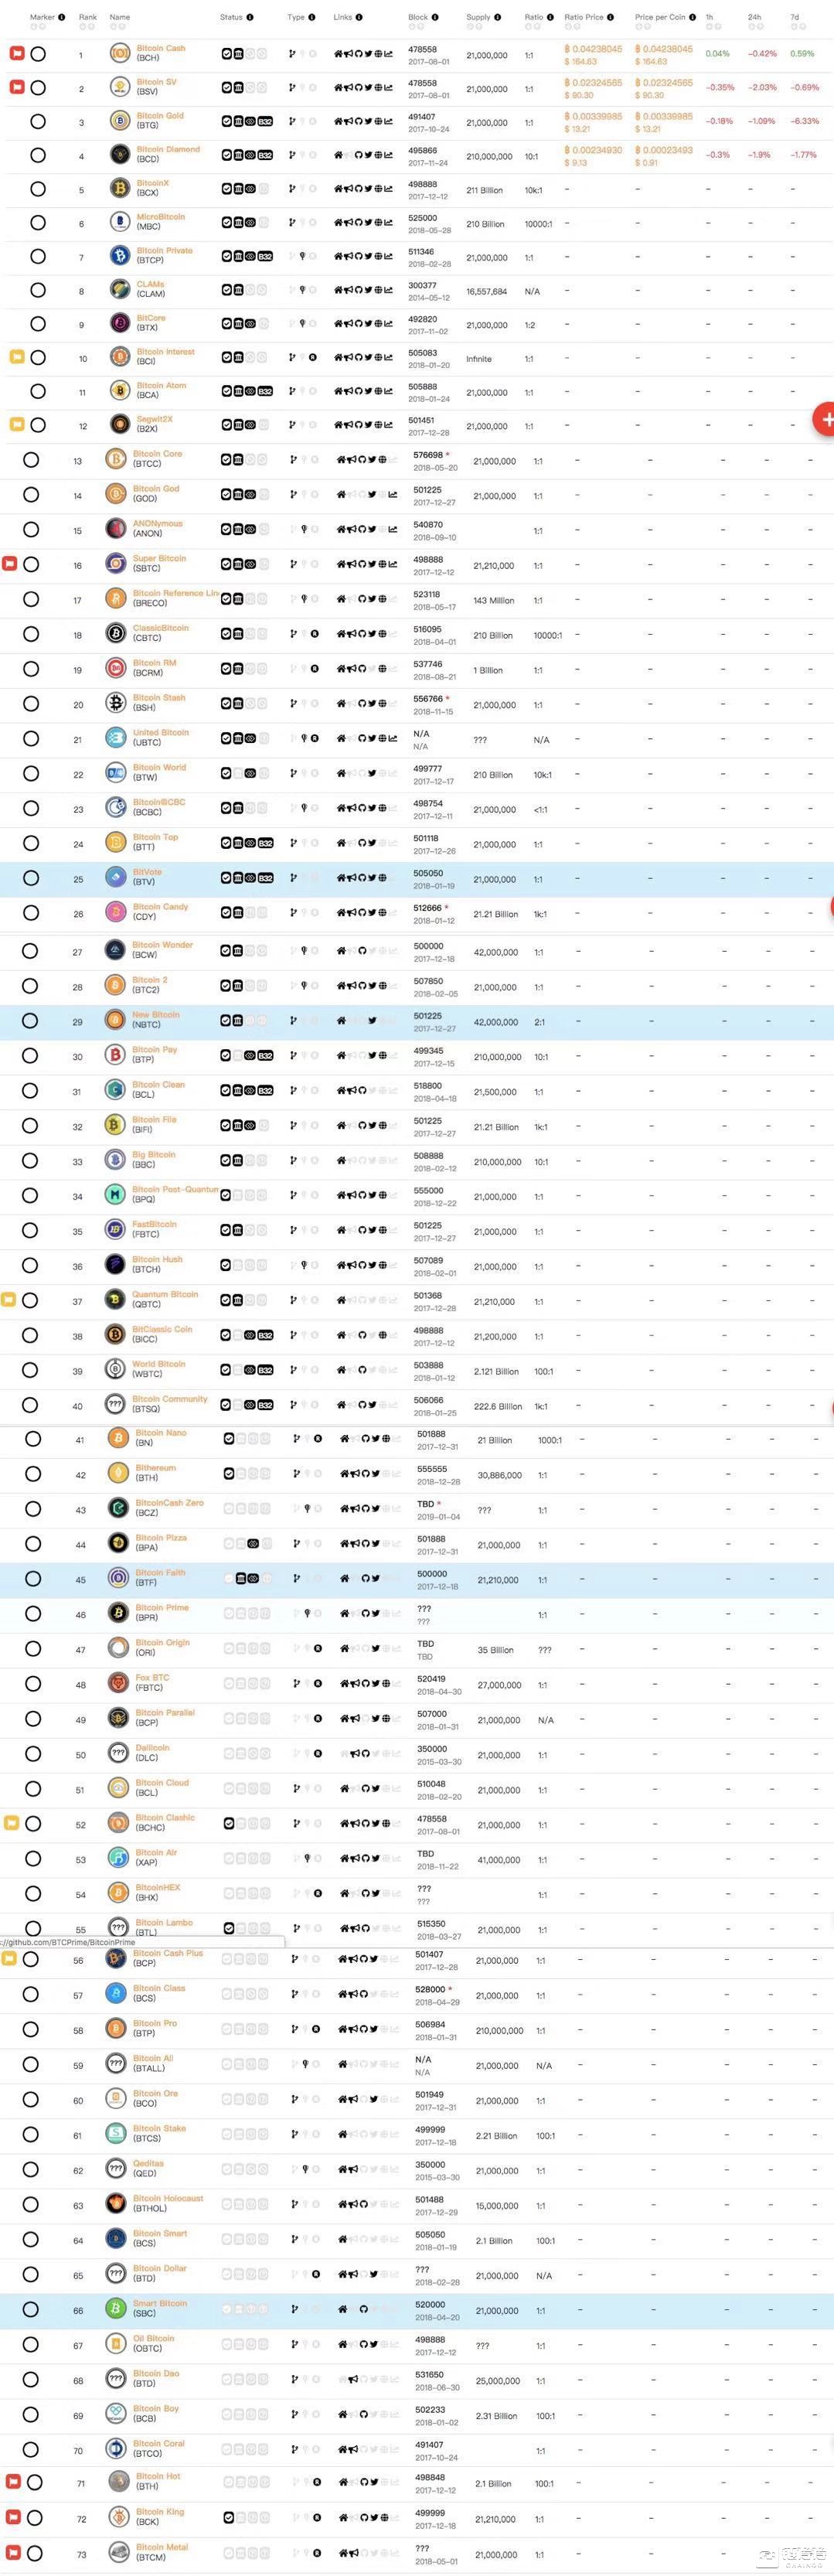Sort table by Block column header

click(x=418, y=17)
